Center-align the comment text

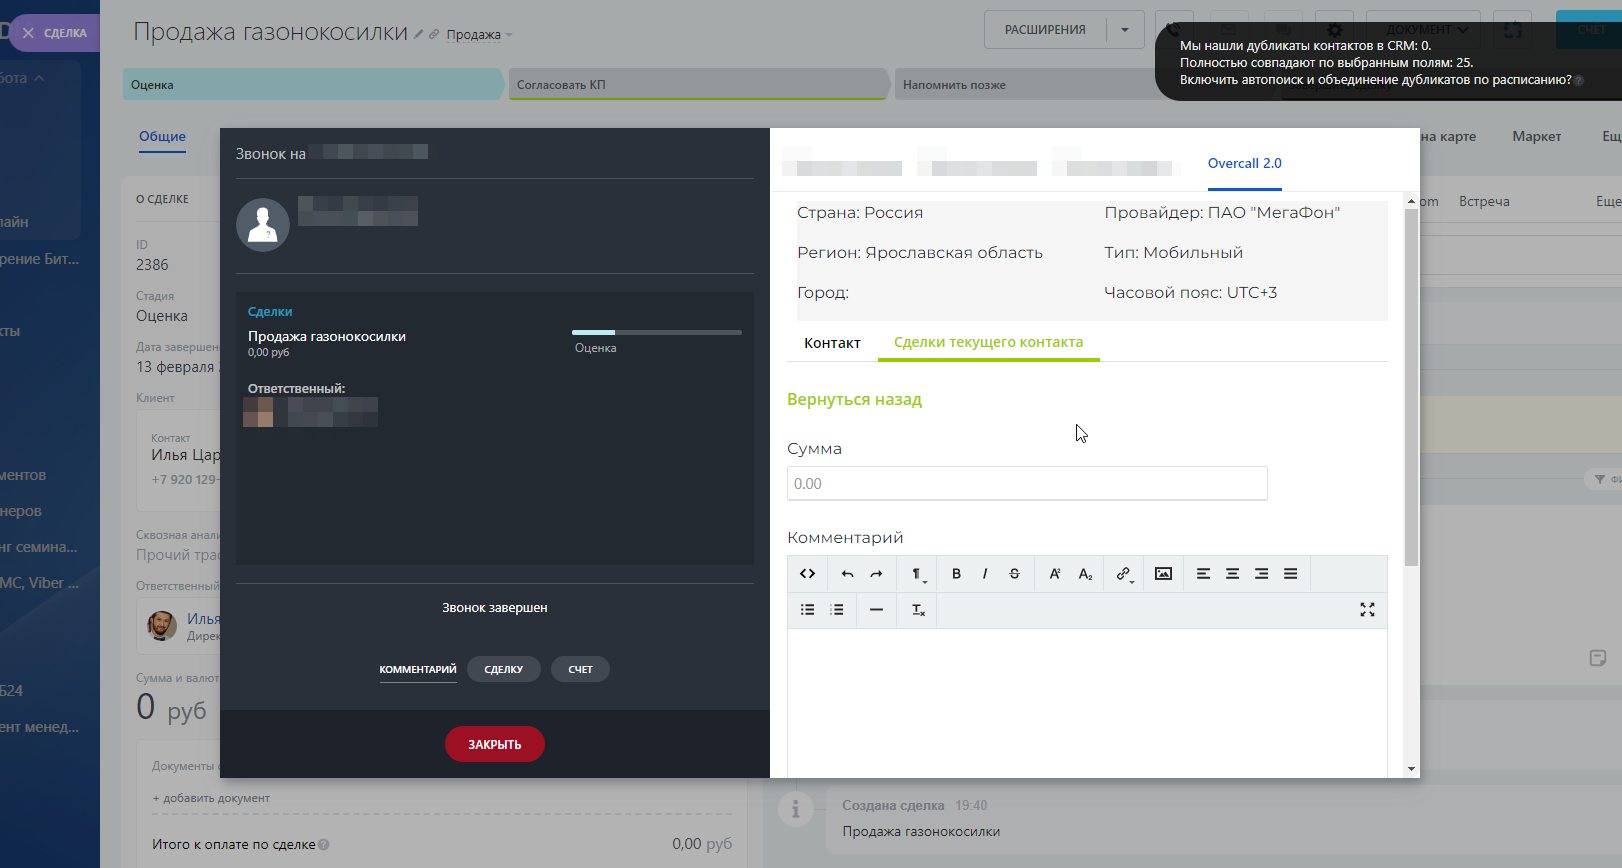coord(1232,574)
